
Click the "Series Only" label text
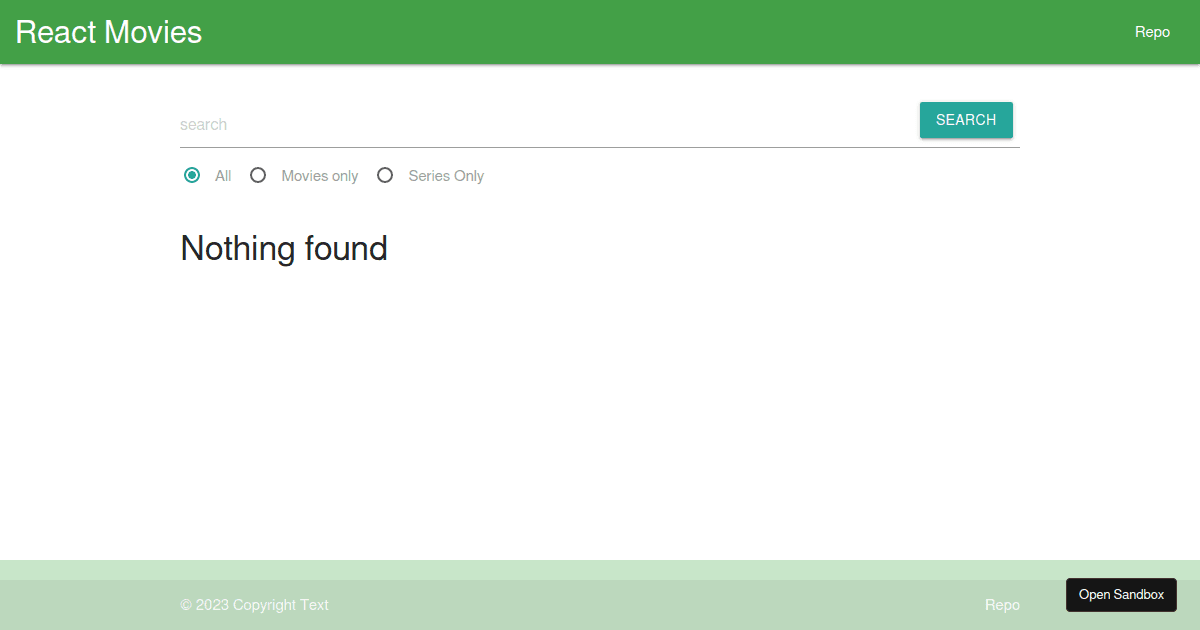pyautogui.click(x=446, y=176)
